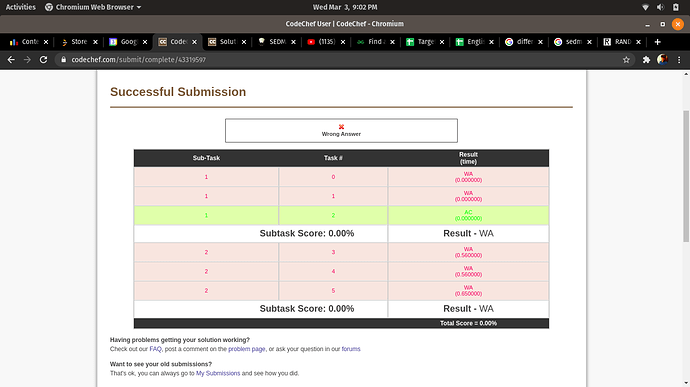
Task: Click the Sub-Task column header
Action: tap(206, 158)
